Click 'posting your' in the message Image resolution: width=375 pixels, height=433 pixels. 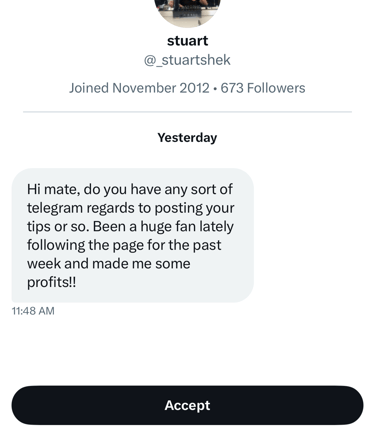[x=194, y=208]
